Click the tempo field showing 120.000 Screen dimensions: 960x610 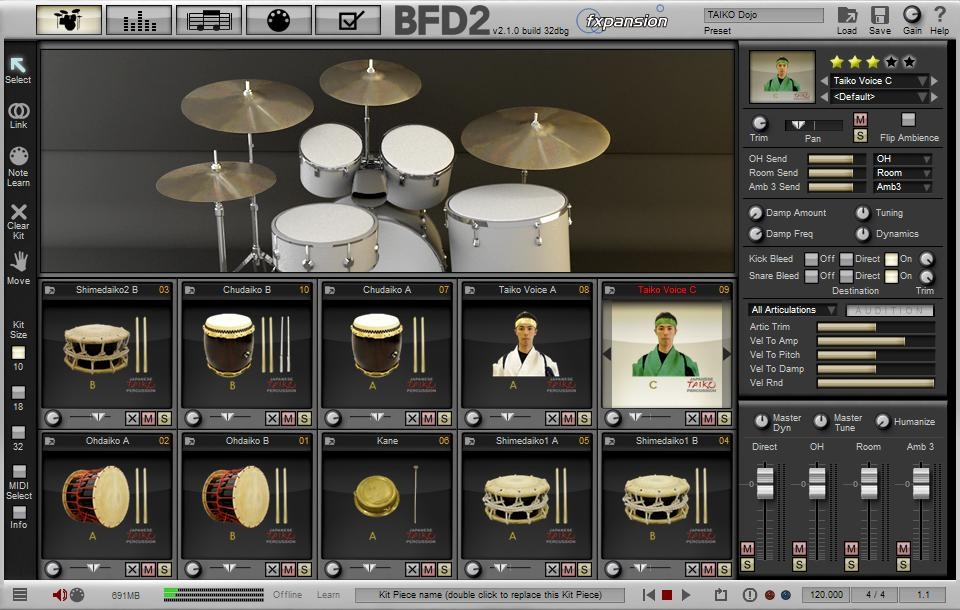tap(827, 595)
